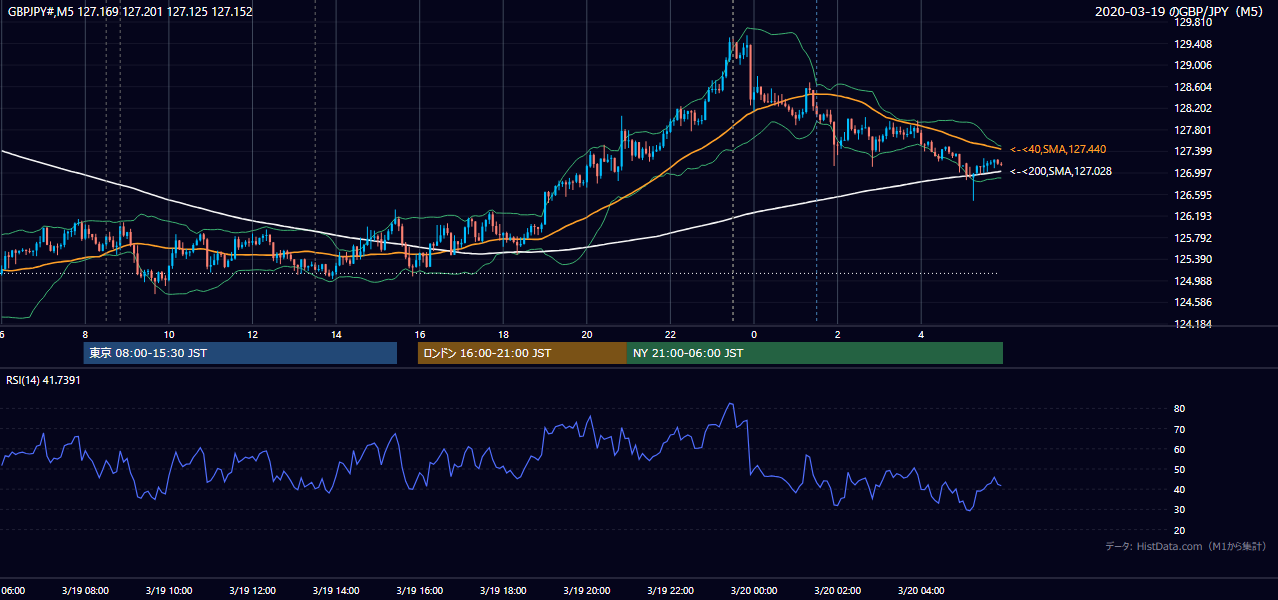This screenshot has height=600, width=1278.
Task: Click price axis value 125.792
Action: (x=1193, y=238)
